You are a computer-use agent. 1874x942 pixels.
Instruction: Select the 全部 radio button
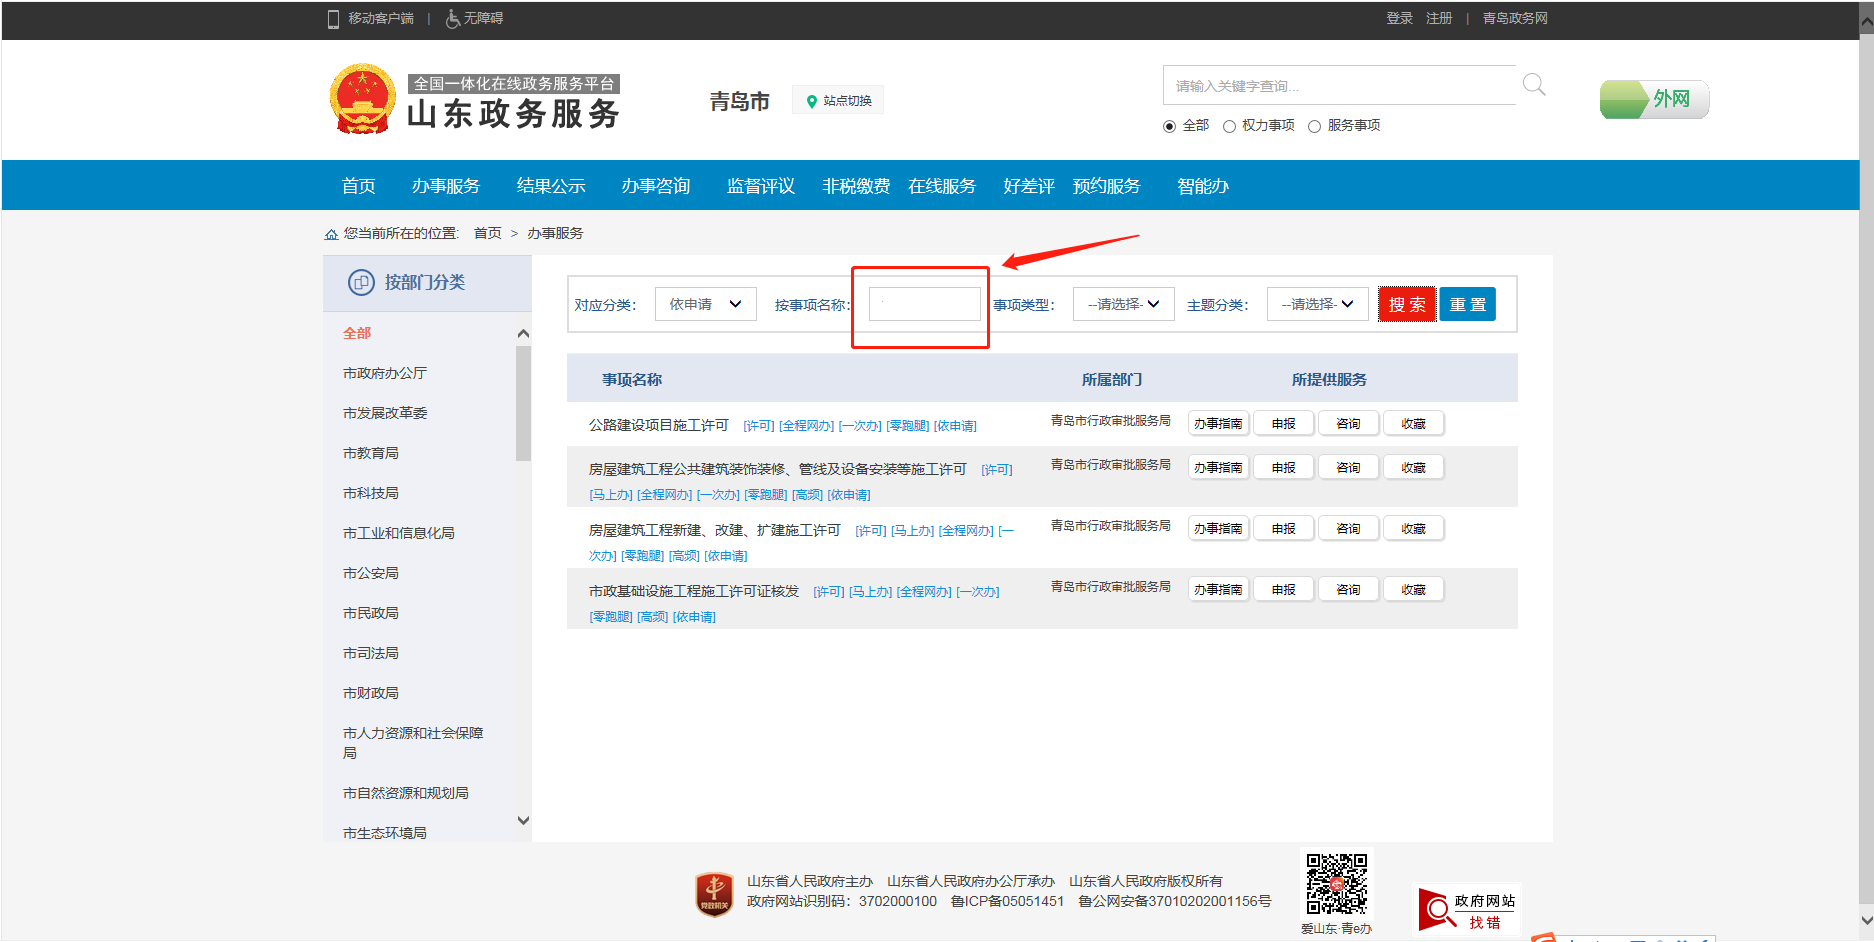pos(1169,126)
